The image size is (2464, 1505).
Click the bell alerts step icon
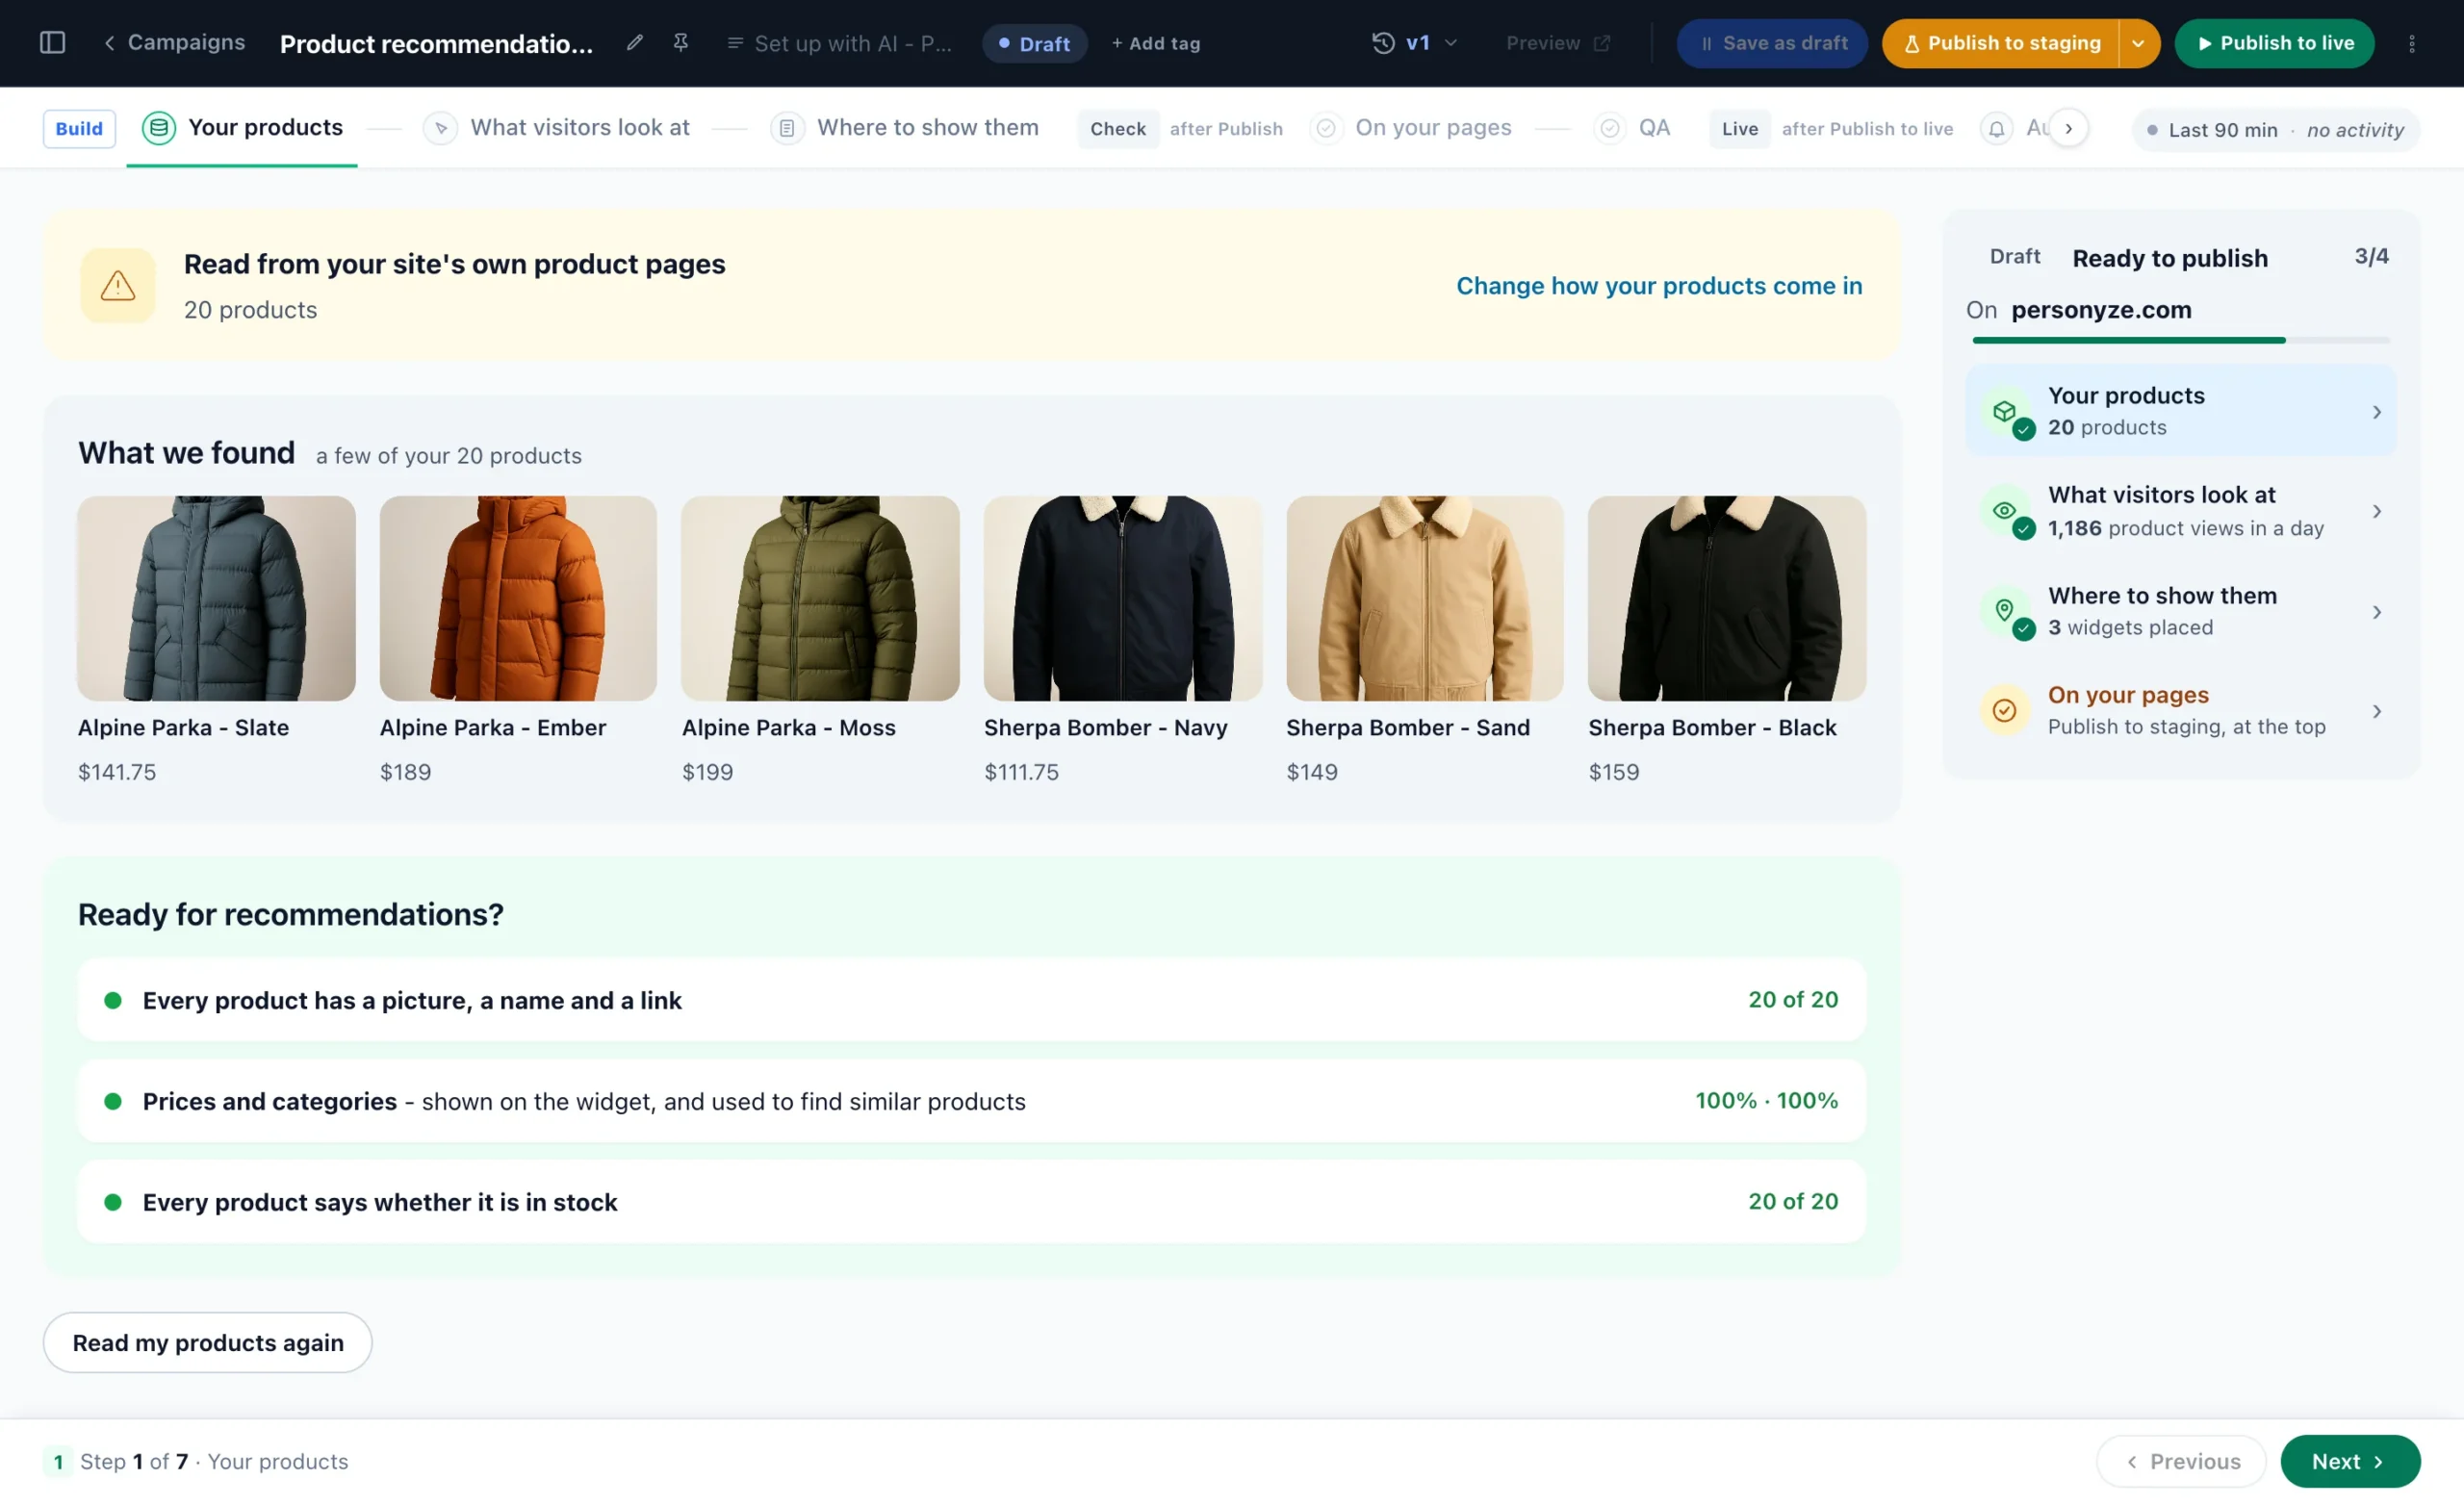pos(1996,128)
